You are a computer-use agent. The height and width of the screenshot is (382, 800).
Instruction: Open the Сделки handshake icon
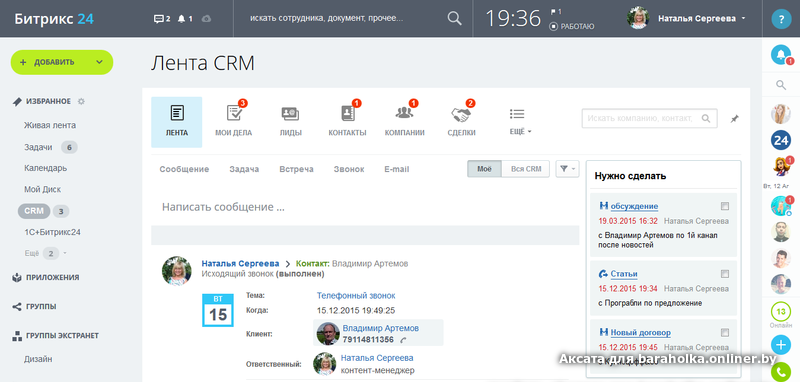click(x=461, y=114)
